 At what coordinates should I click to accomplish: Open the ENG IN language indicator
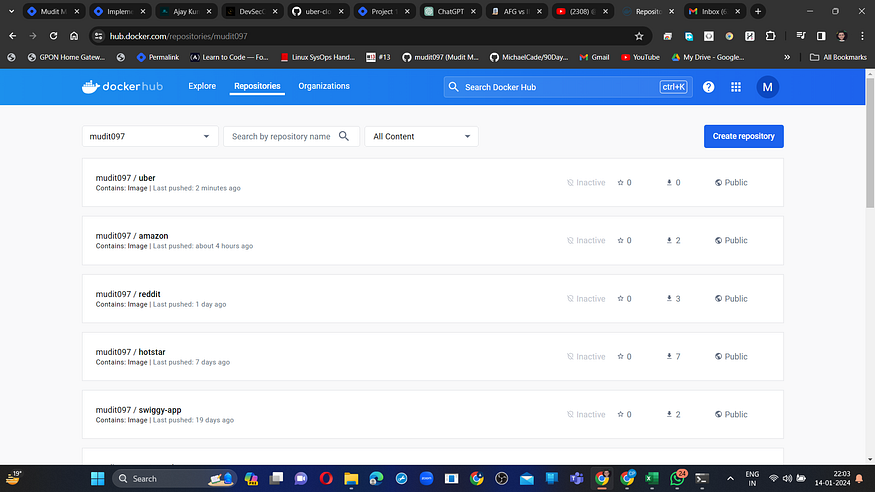coord(752,479)
